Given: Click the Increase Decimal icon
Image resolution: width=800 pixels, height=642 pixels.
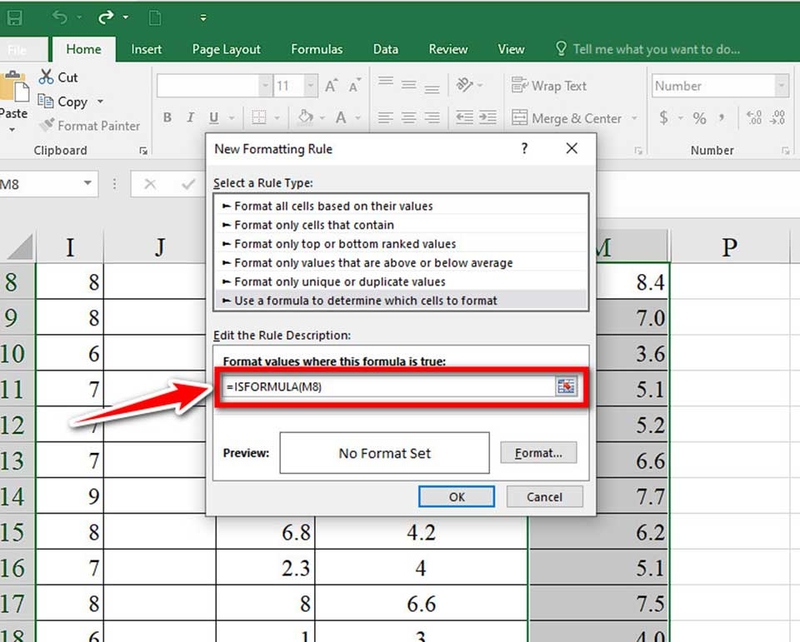Looking at the screenshot, I should pyautogui.click(x=757, y=118).
